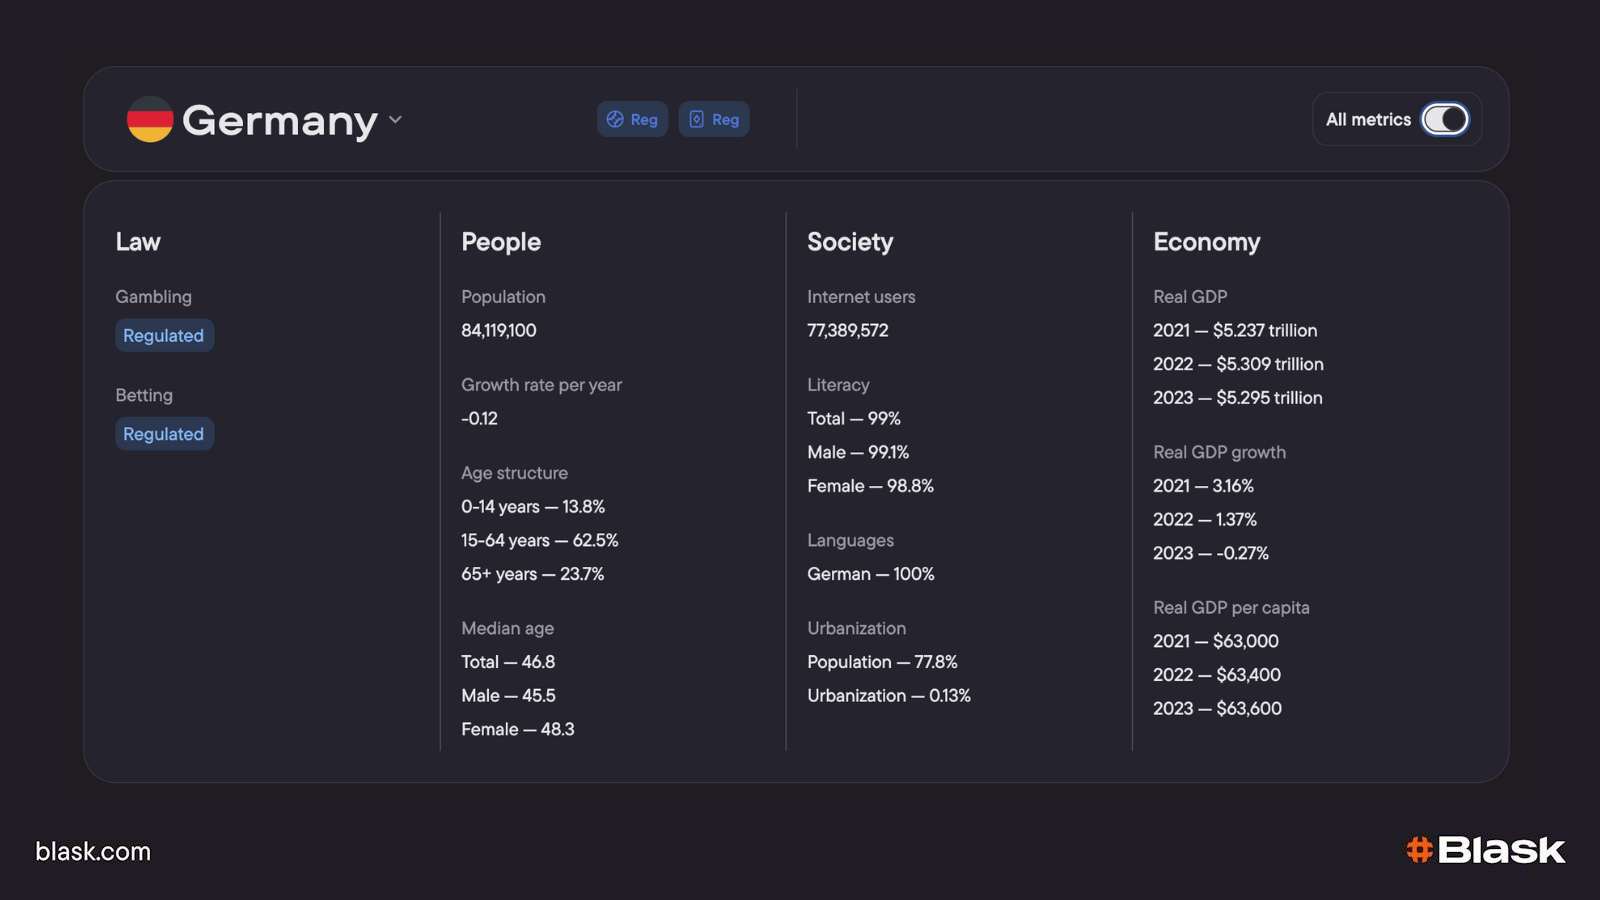Select the Law section heading

(138, 242)
